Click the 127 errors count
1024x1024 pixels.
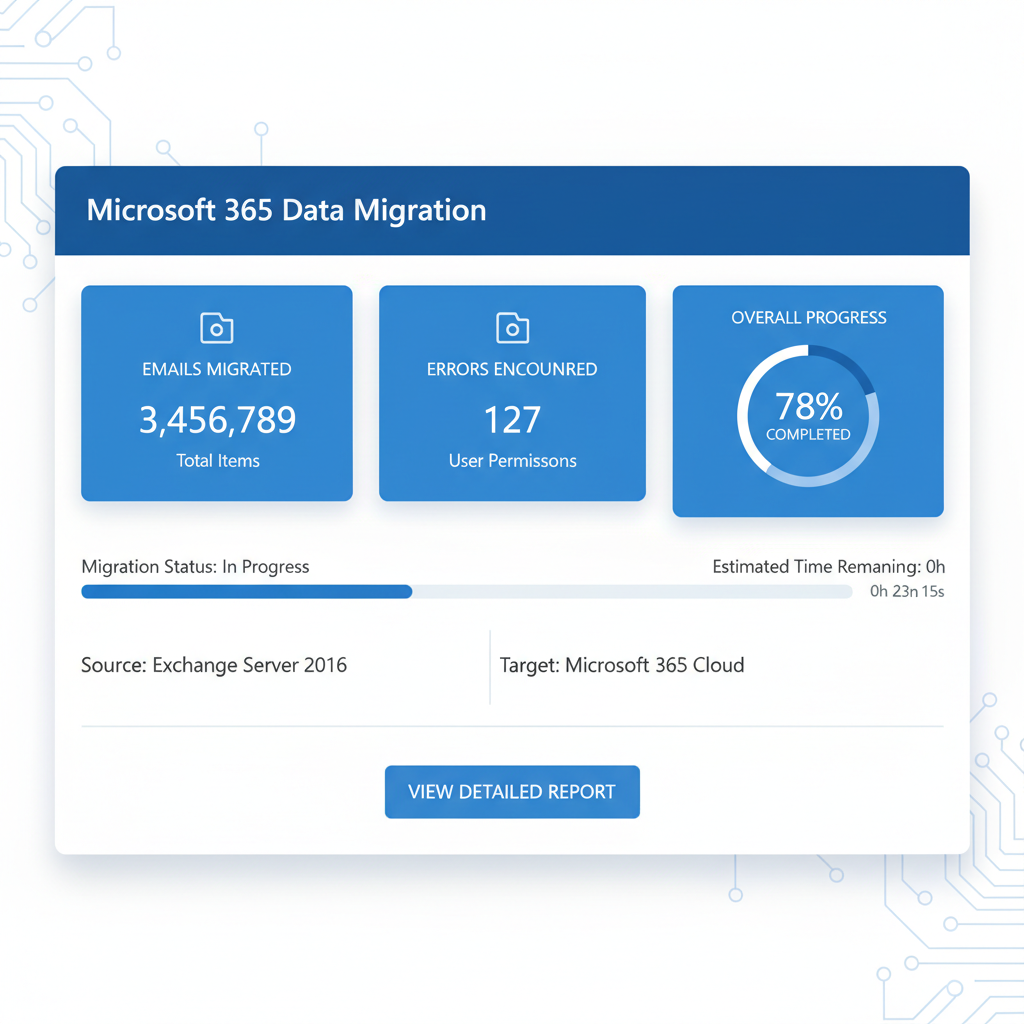pyautogui.click(x=513, y=419)
